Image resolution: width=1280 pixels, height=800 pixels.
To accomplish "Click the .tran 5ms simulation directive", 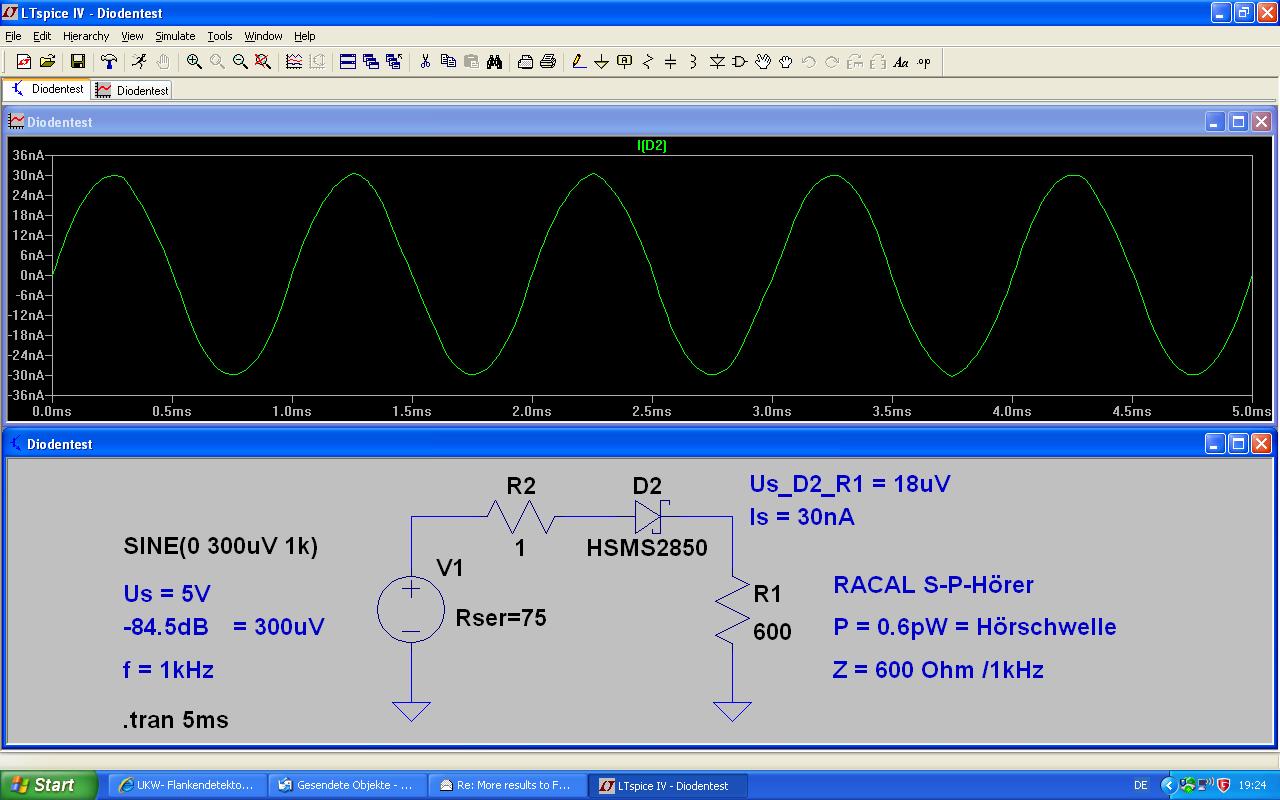I will pyautogui.click(x=176, y=720).
